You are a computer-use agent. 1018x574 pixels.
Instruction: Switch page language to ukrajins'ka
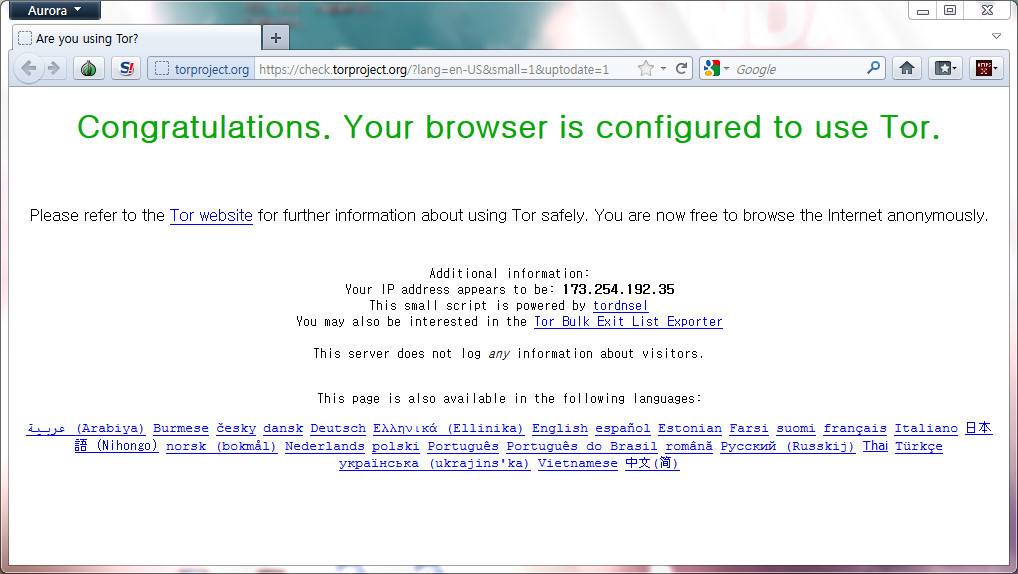[434, 464]
